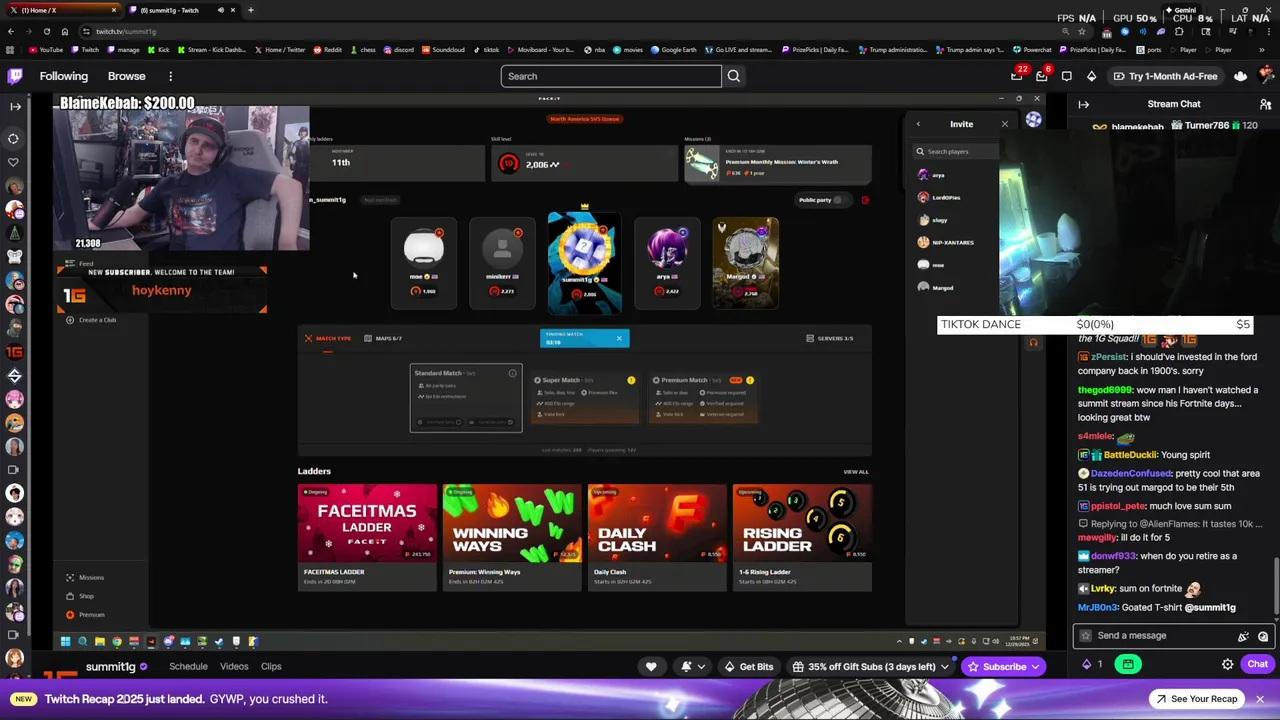1280x720 pixels.
Task: Collapse the Stream Chat panel
Action: click(1084, 104)
